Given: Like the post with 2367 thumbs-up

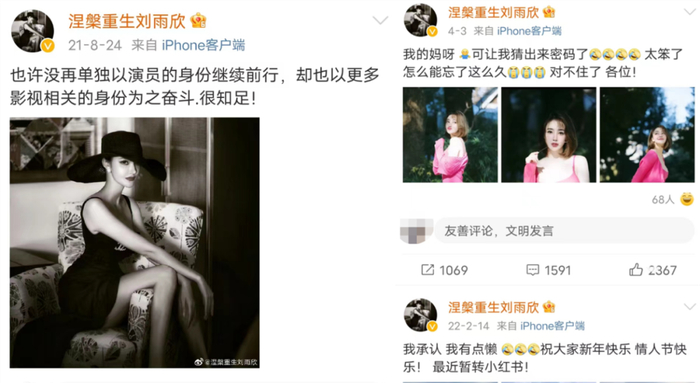Looking at the screenshot, I should click(636, 269).
